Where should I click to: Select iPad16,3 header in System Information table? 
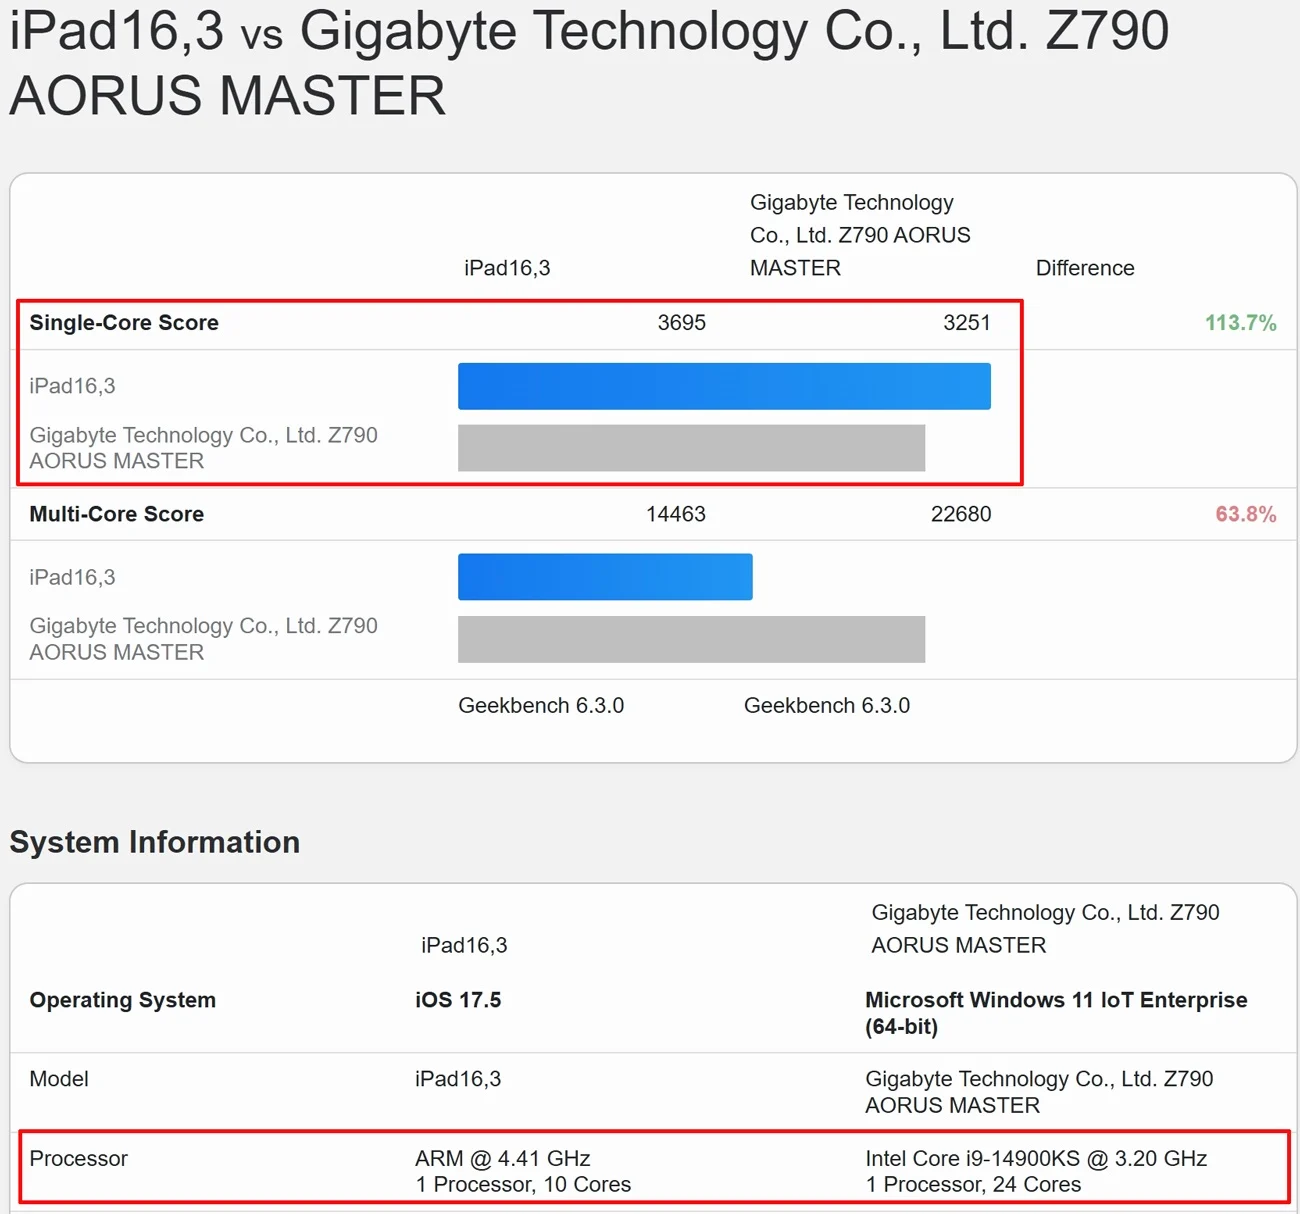pyautogui.click(x=464, y=945)
